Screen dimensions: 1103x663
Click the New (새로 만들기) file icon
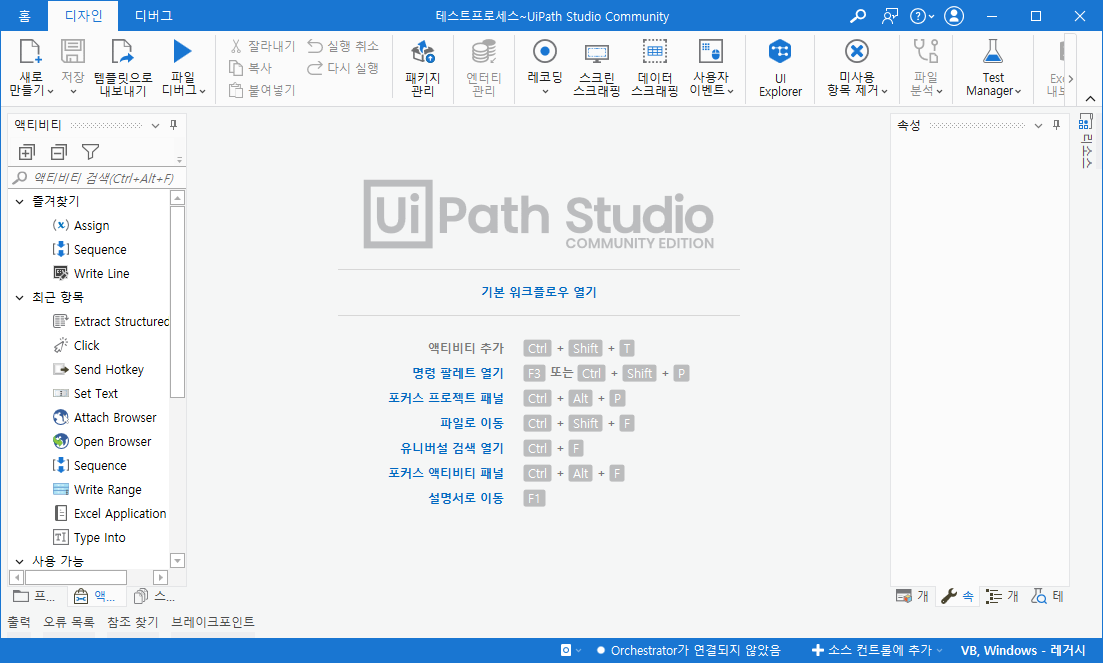30,51
